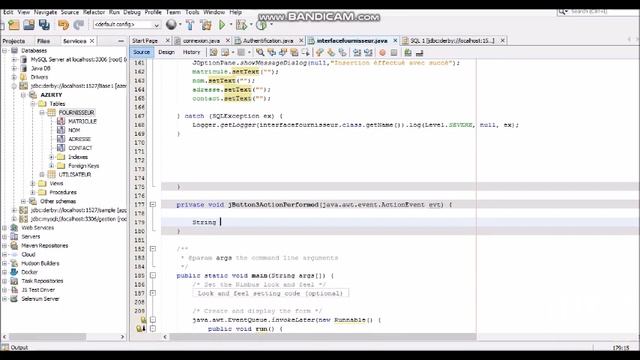Switch editor to History view

click(191, 52)
